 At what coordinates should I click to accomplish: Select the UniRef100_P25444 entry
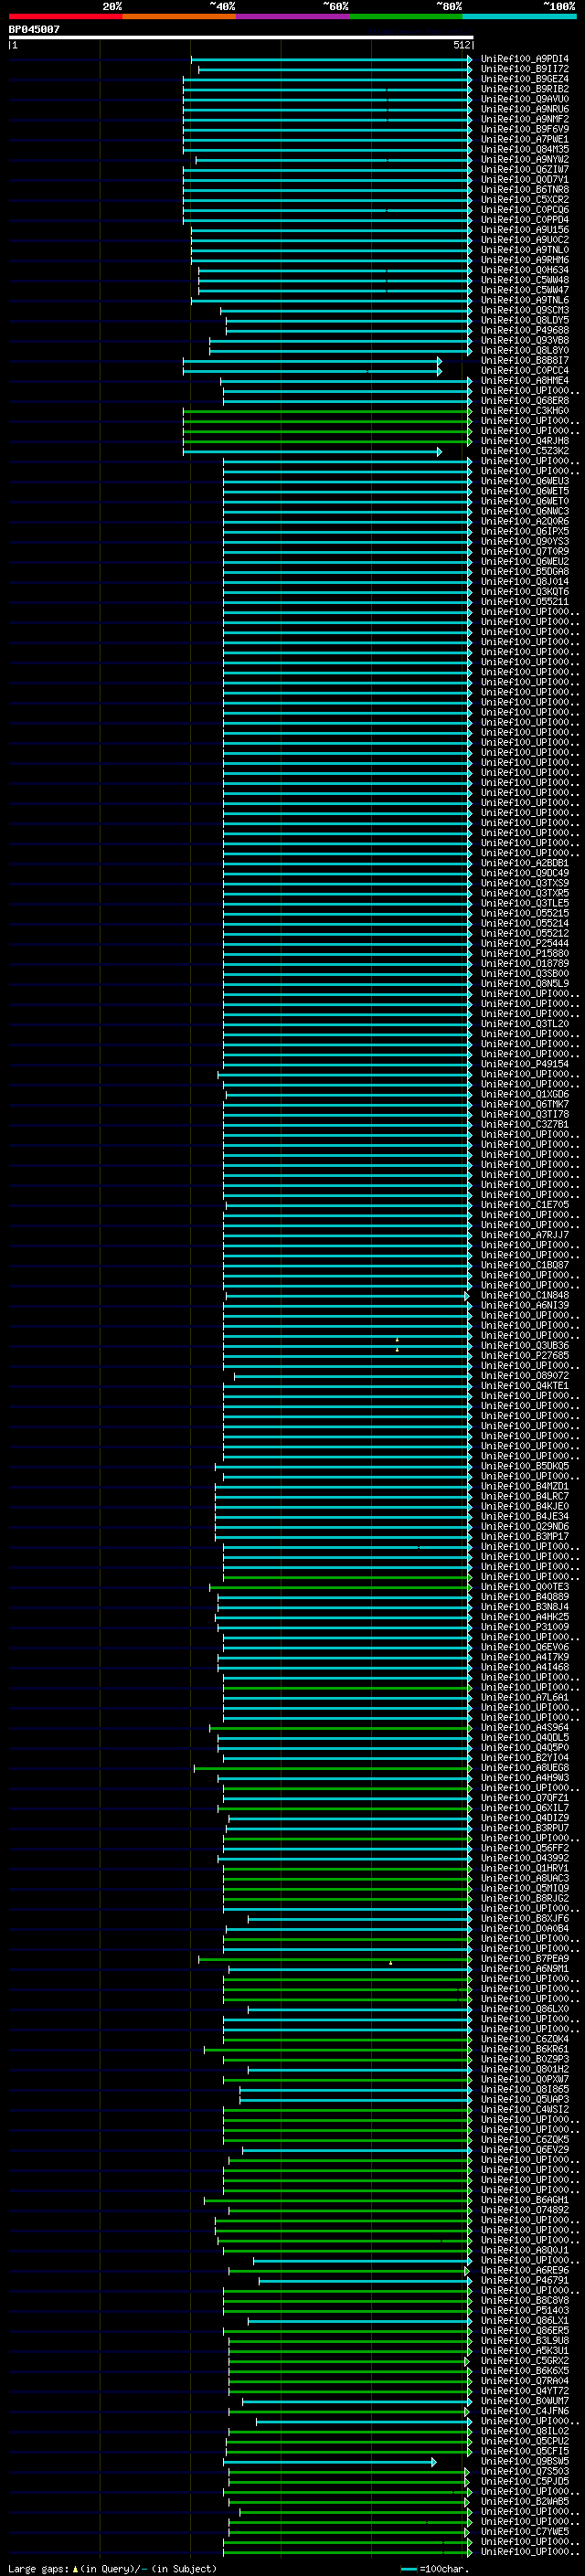click(x=525, y=944)
